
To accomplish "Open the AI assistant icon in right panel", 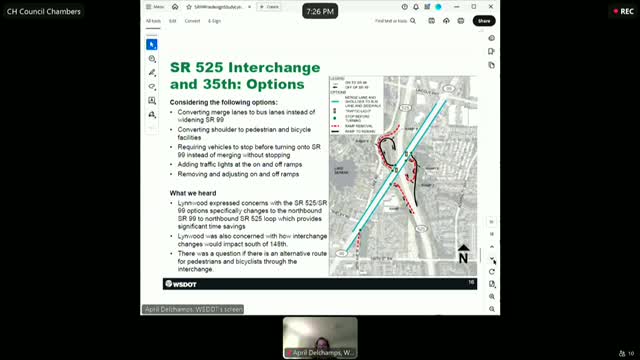I will pos(491,38).
